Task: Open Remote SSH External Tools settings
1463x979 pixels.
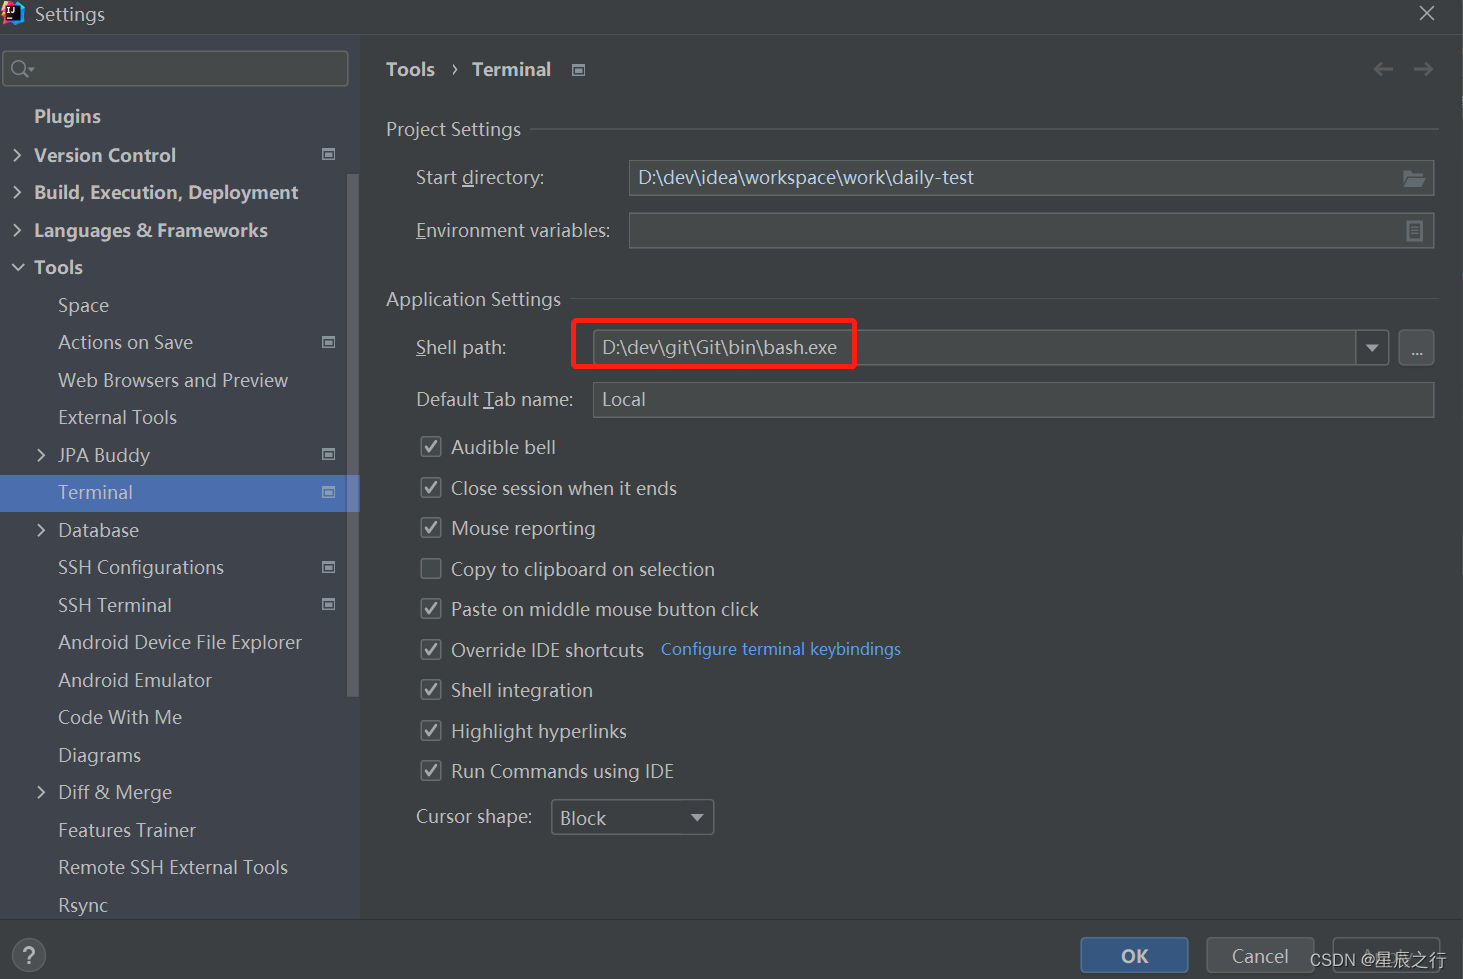Action: [173, 867]
